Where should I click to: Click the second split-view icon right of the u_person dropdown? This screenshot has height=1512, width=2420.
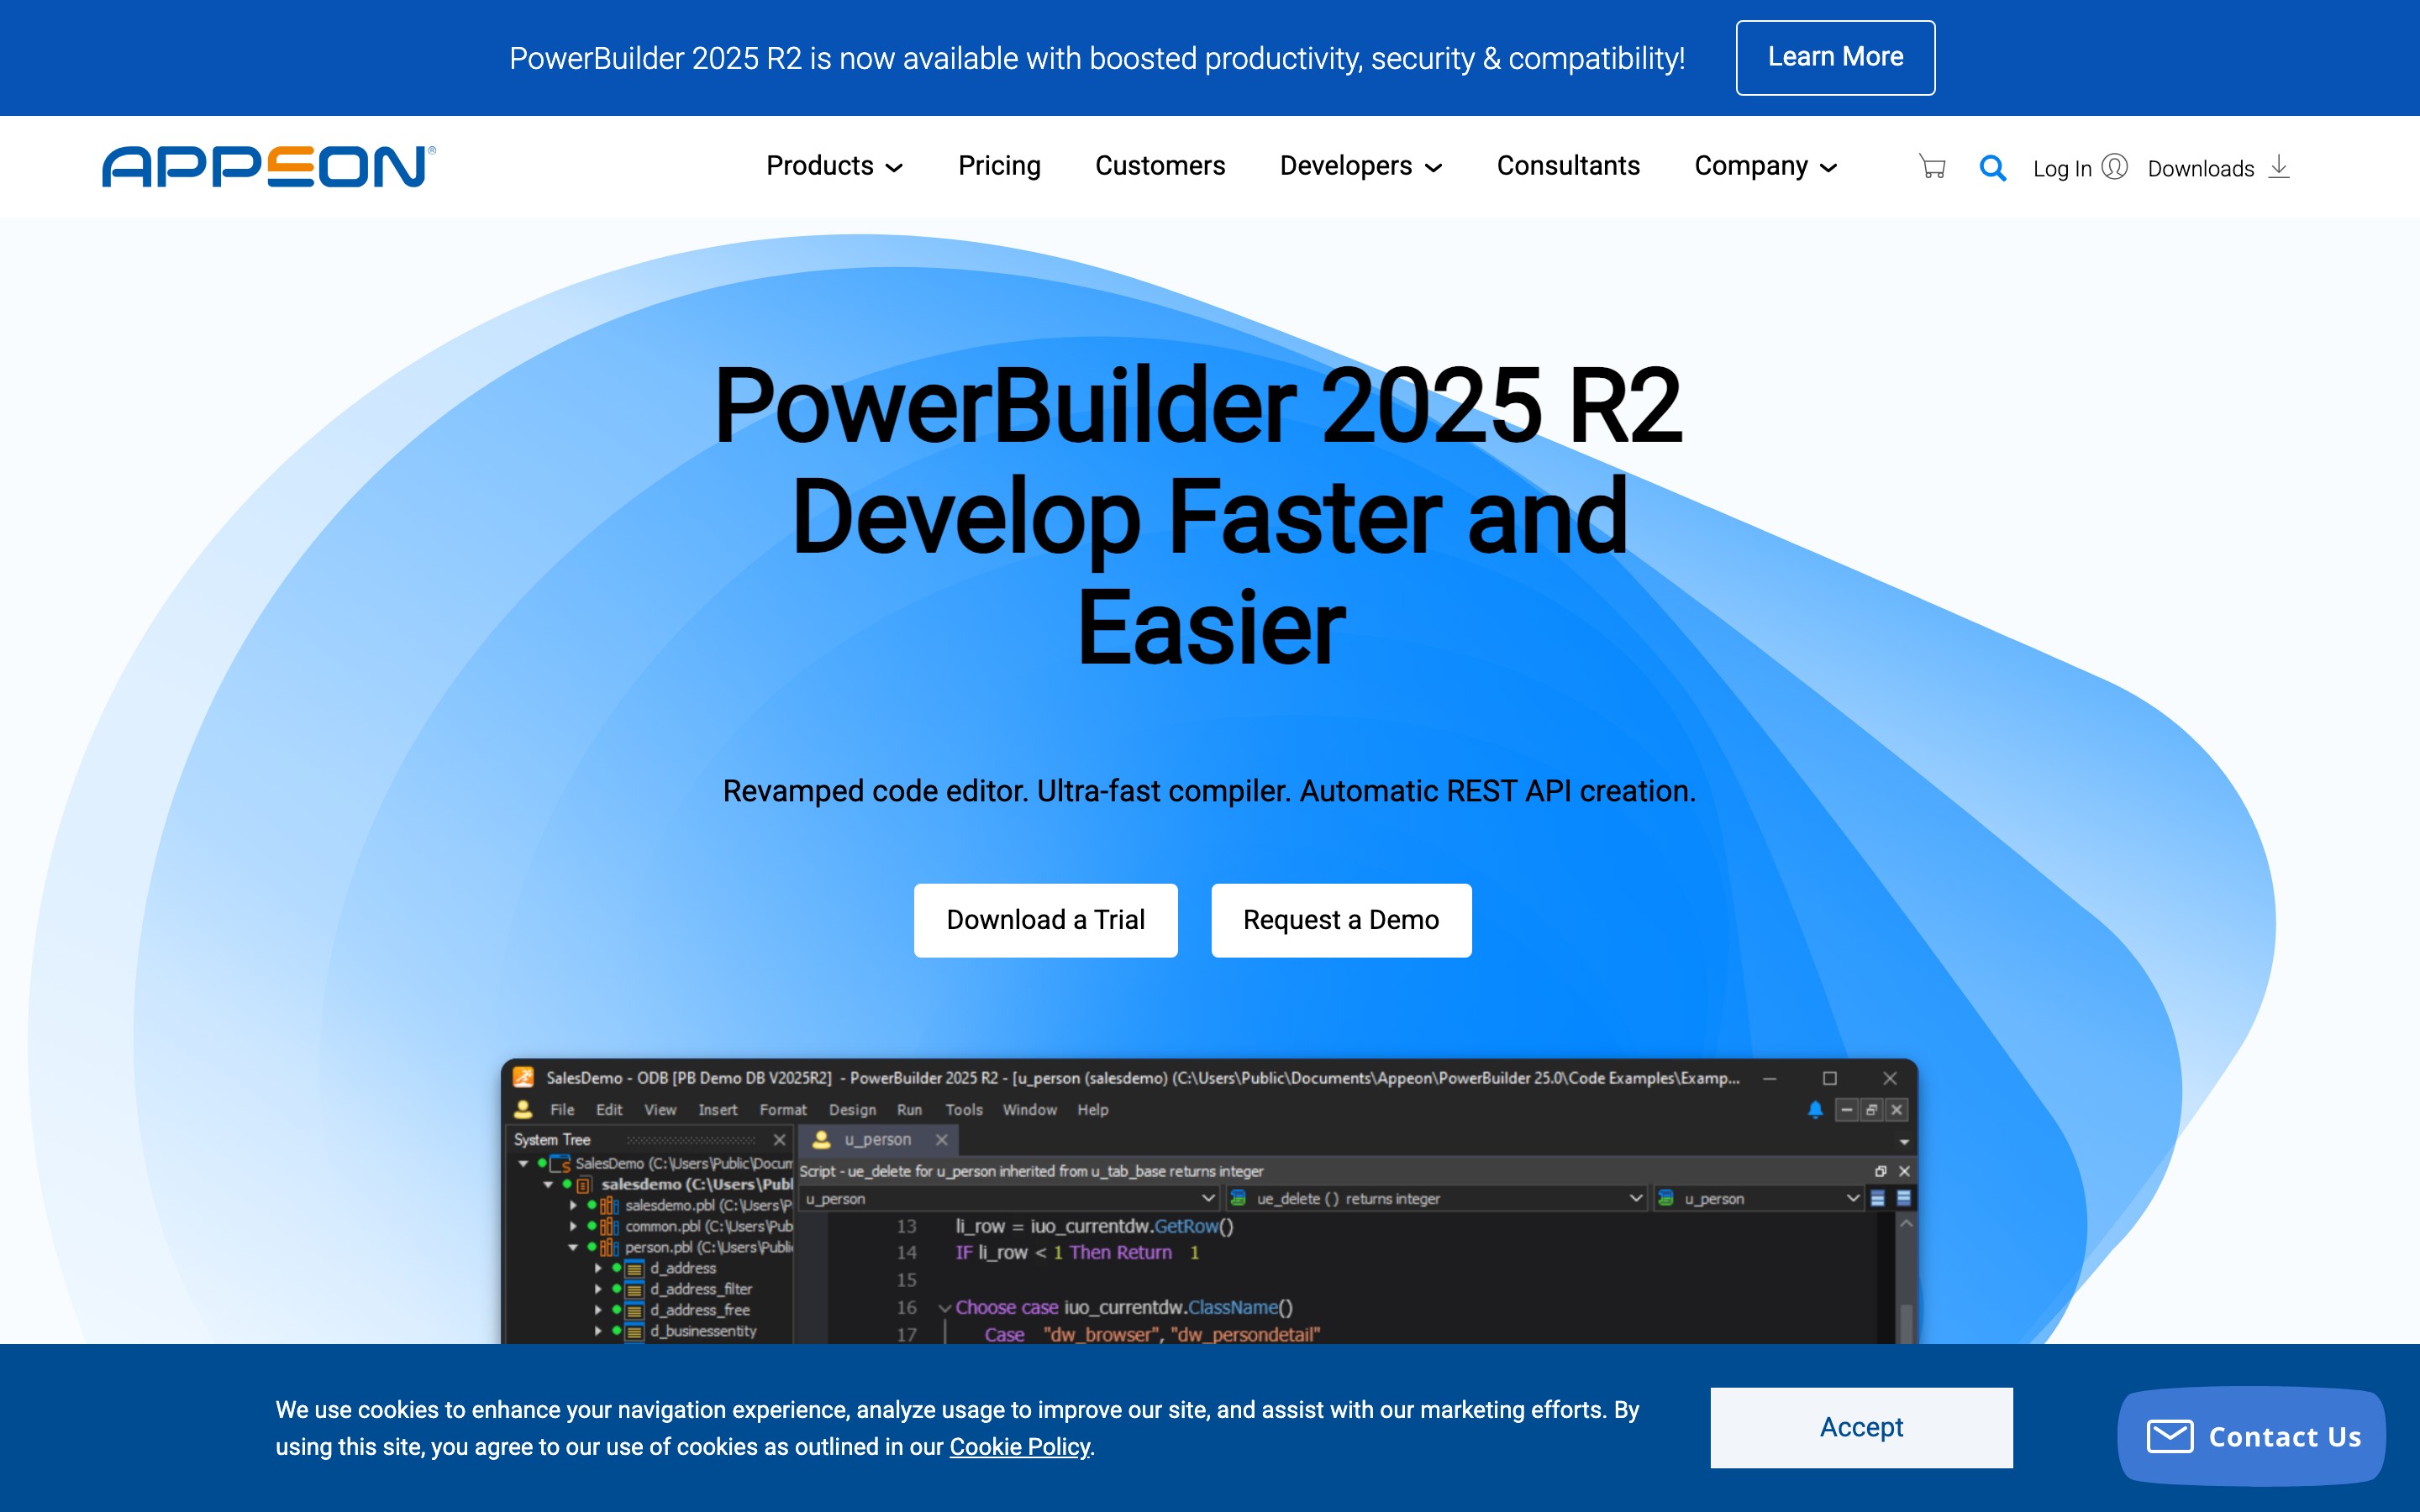[x=1904, y=1198]
